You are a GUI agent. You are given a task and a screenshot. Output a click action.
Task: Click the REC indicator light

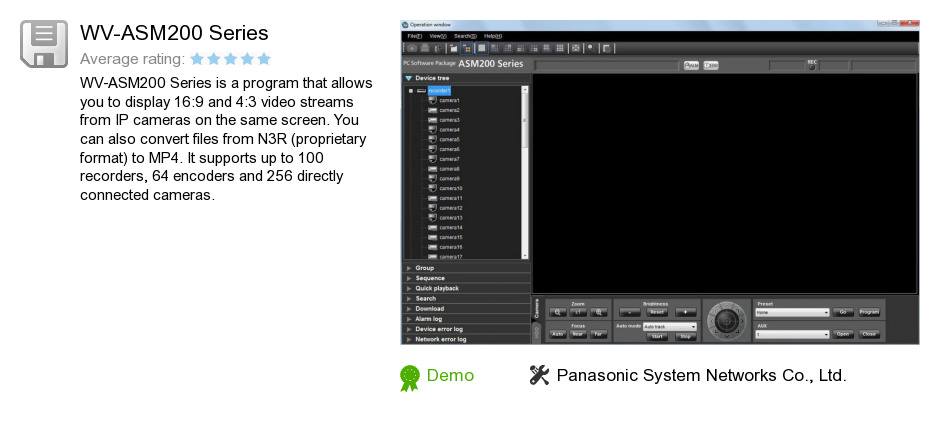point(812,67)
